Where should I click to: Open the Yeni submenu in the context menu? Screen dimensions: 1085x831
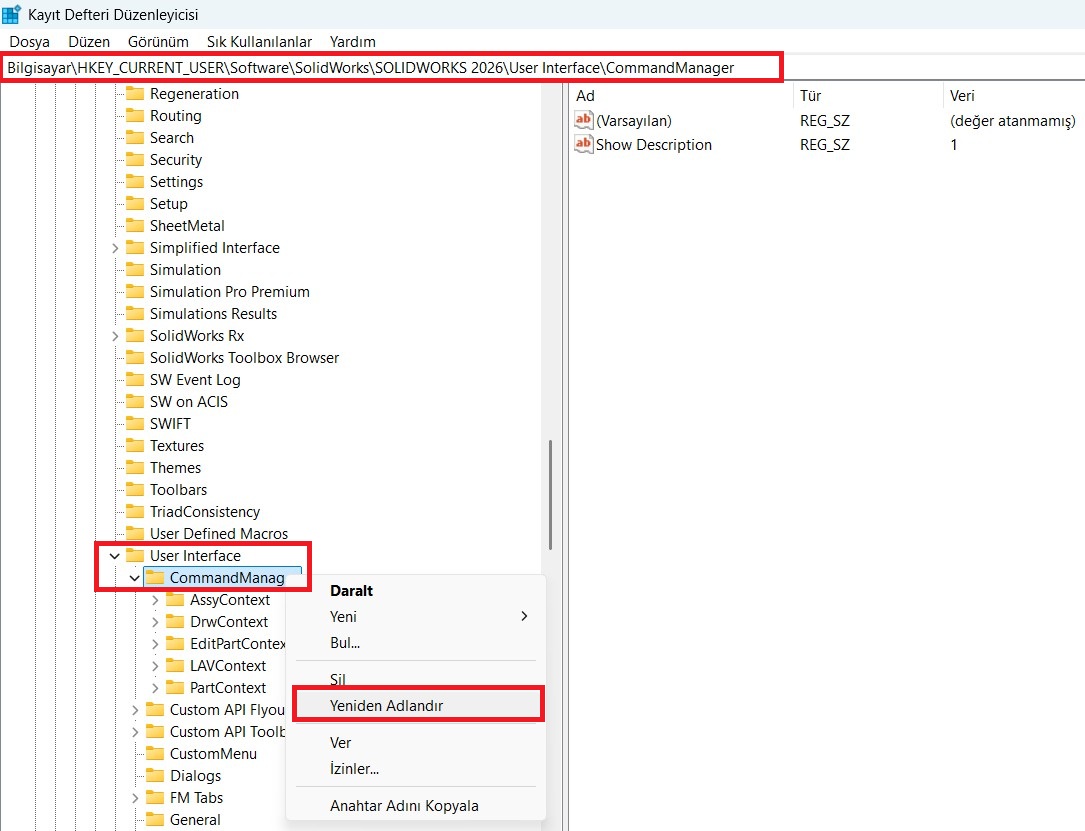click(343, 617)
